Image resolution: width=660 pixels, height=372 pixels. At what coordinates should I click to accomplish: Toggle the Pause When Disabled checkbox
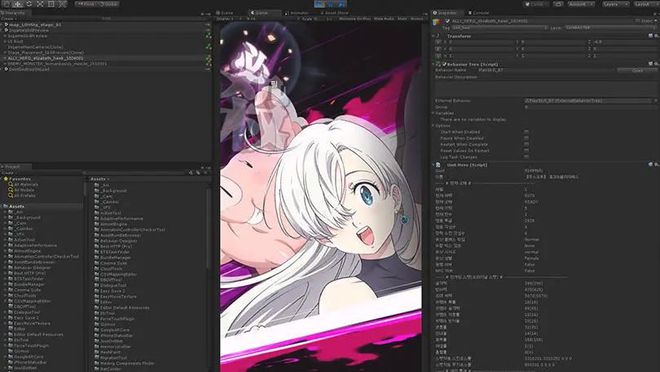(x=527, y=138)
